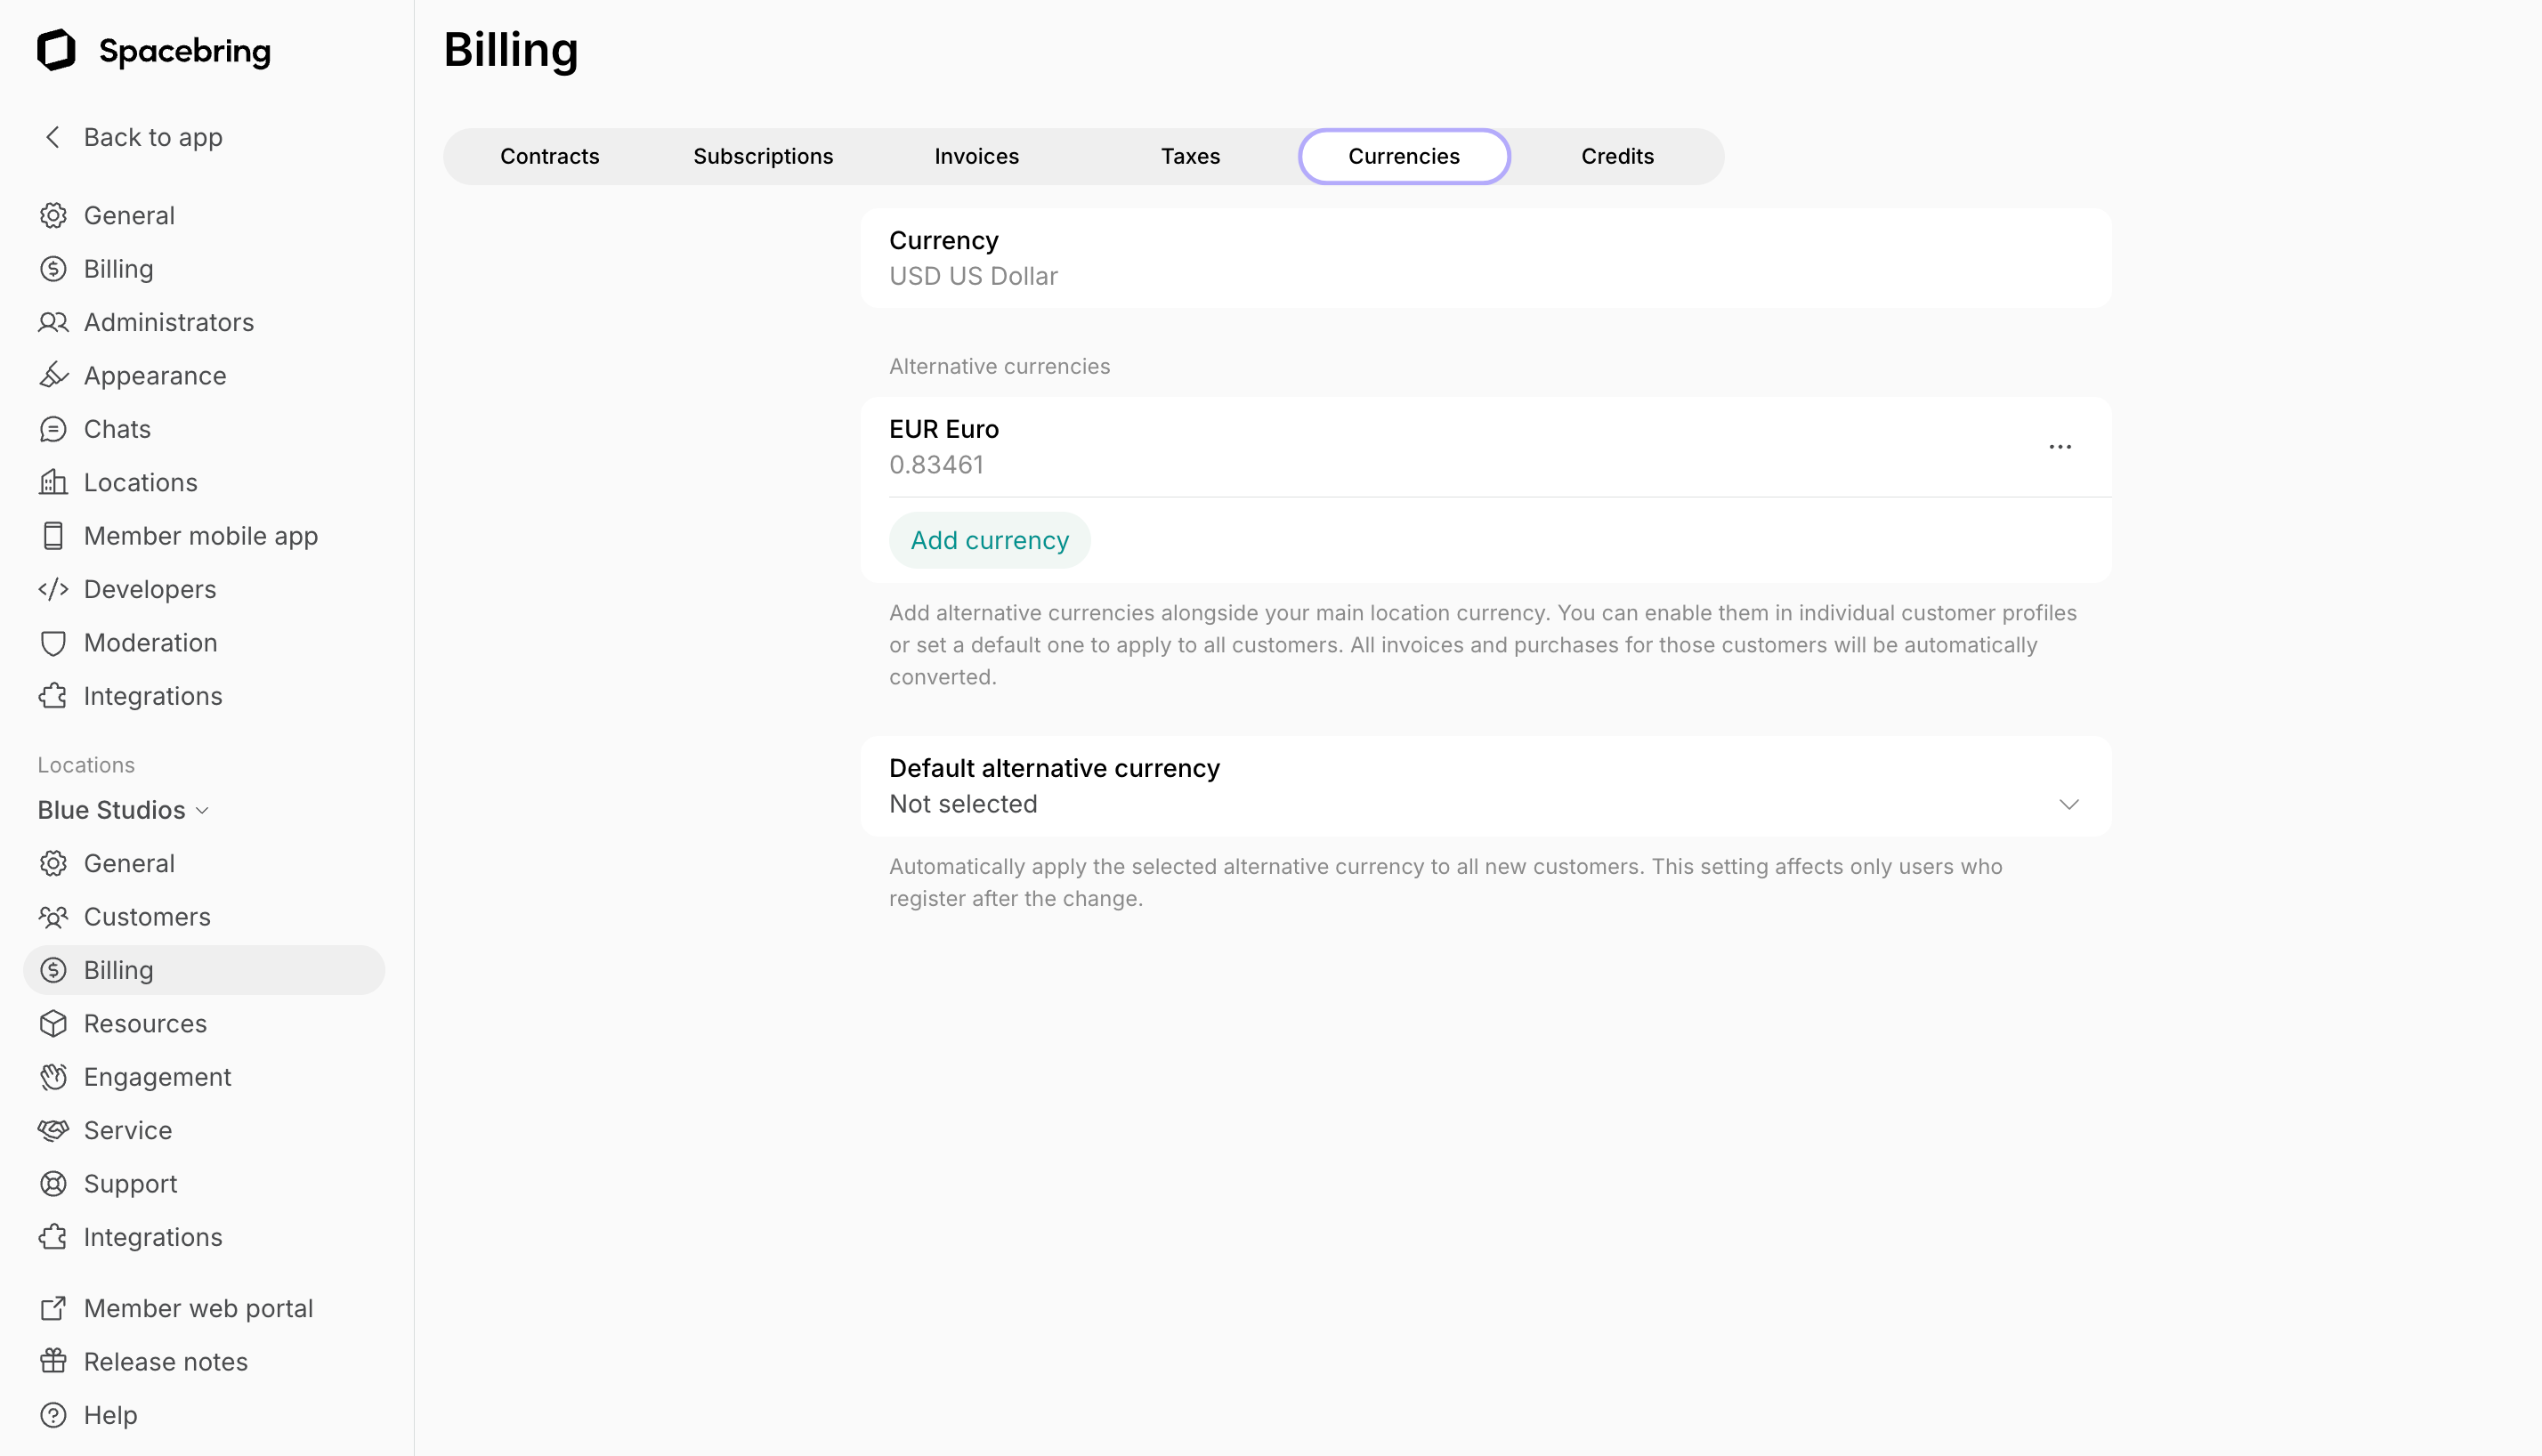Switch to the Credits tab
2542x1456 pixels.
1617,156
